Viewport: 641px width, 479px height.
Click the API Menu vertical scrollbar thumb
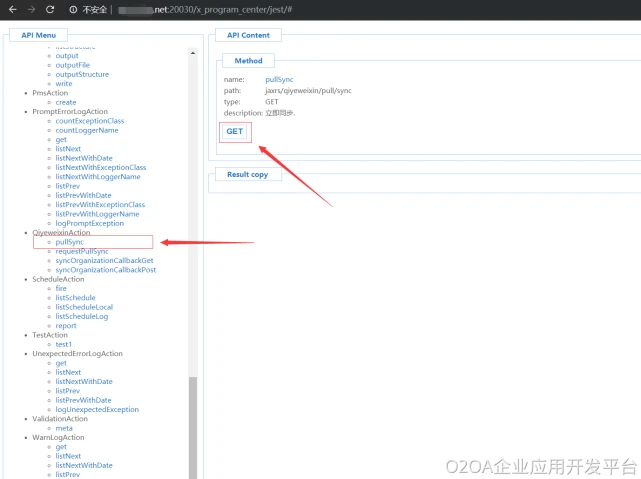tap(193, 427)
